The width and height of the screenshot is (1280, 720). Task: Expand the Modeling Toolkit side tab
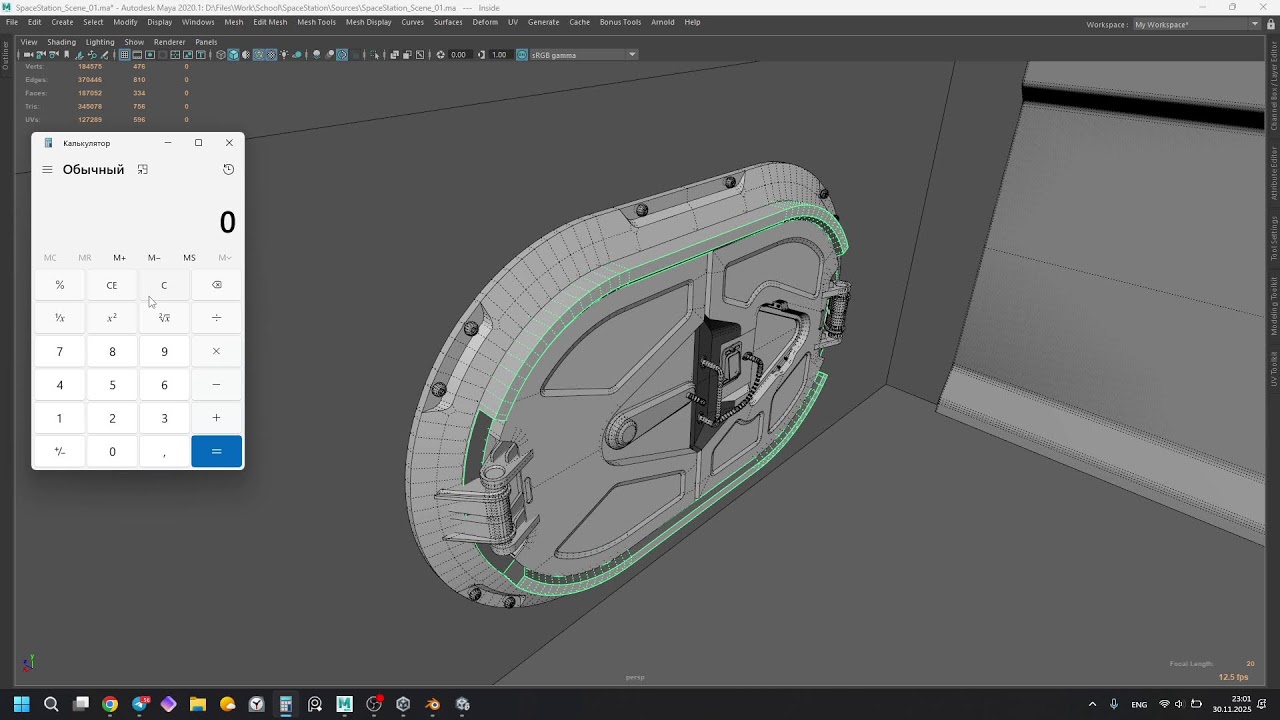click(1274, 305)
